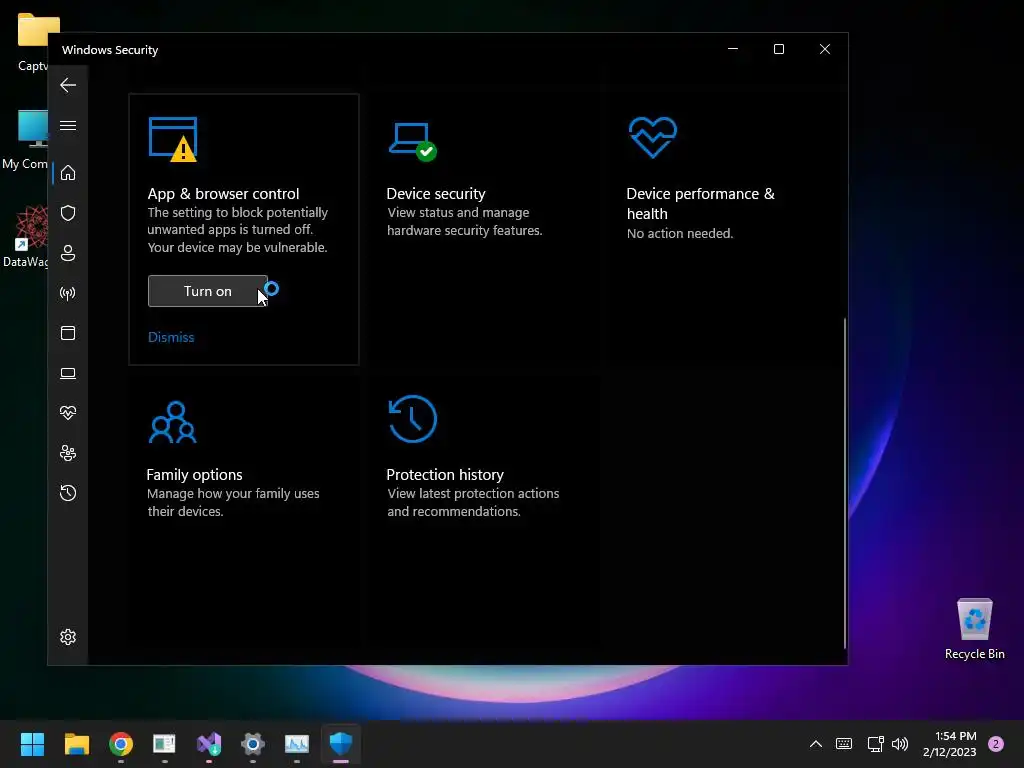Click Protection history clock icon
This screenshot has width=1024, height=768.
click(412, 419)
